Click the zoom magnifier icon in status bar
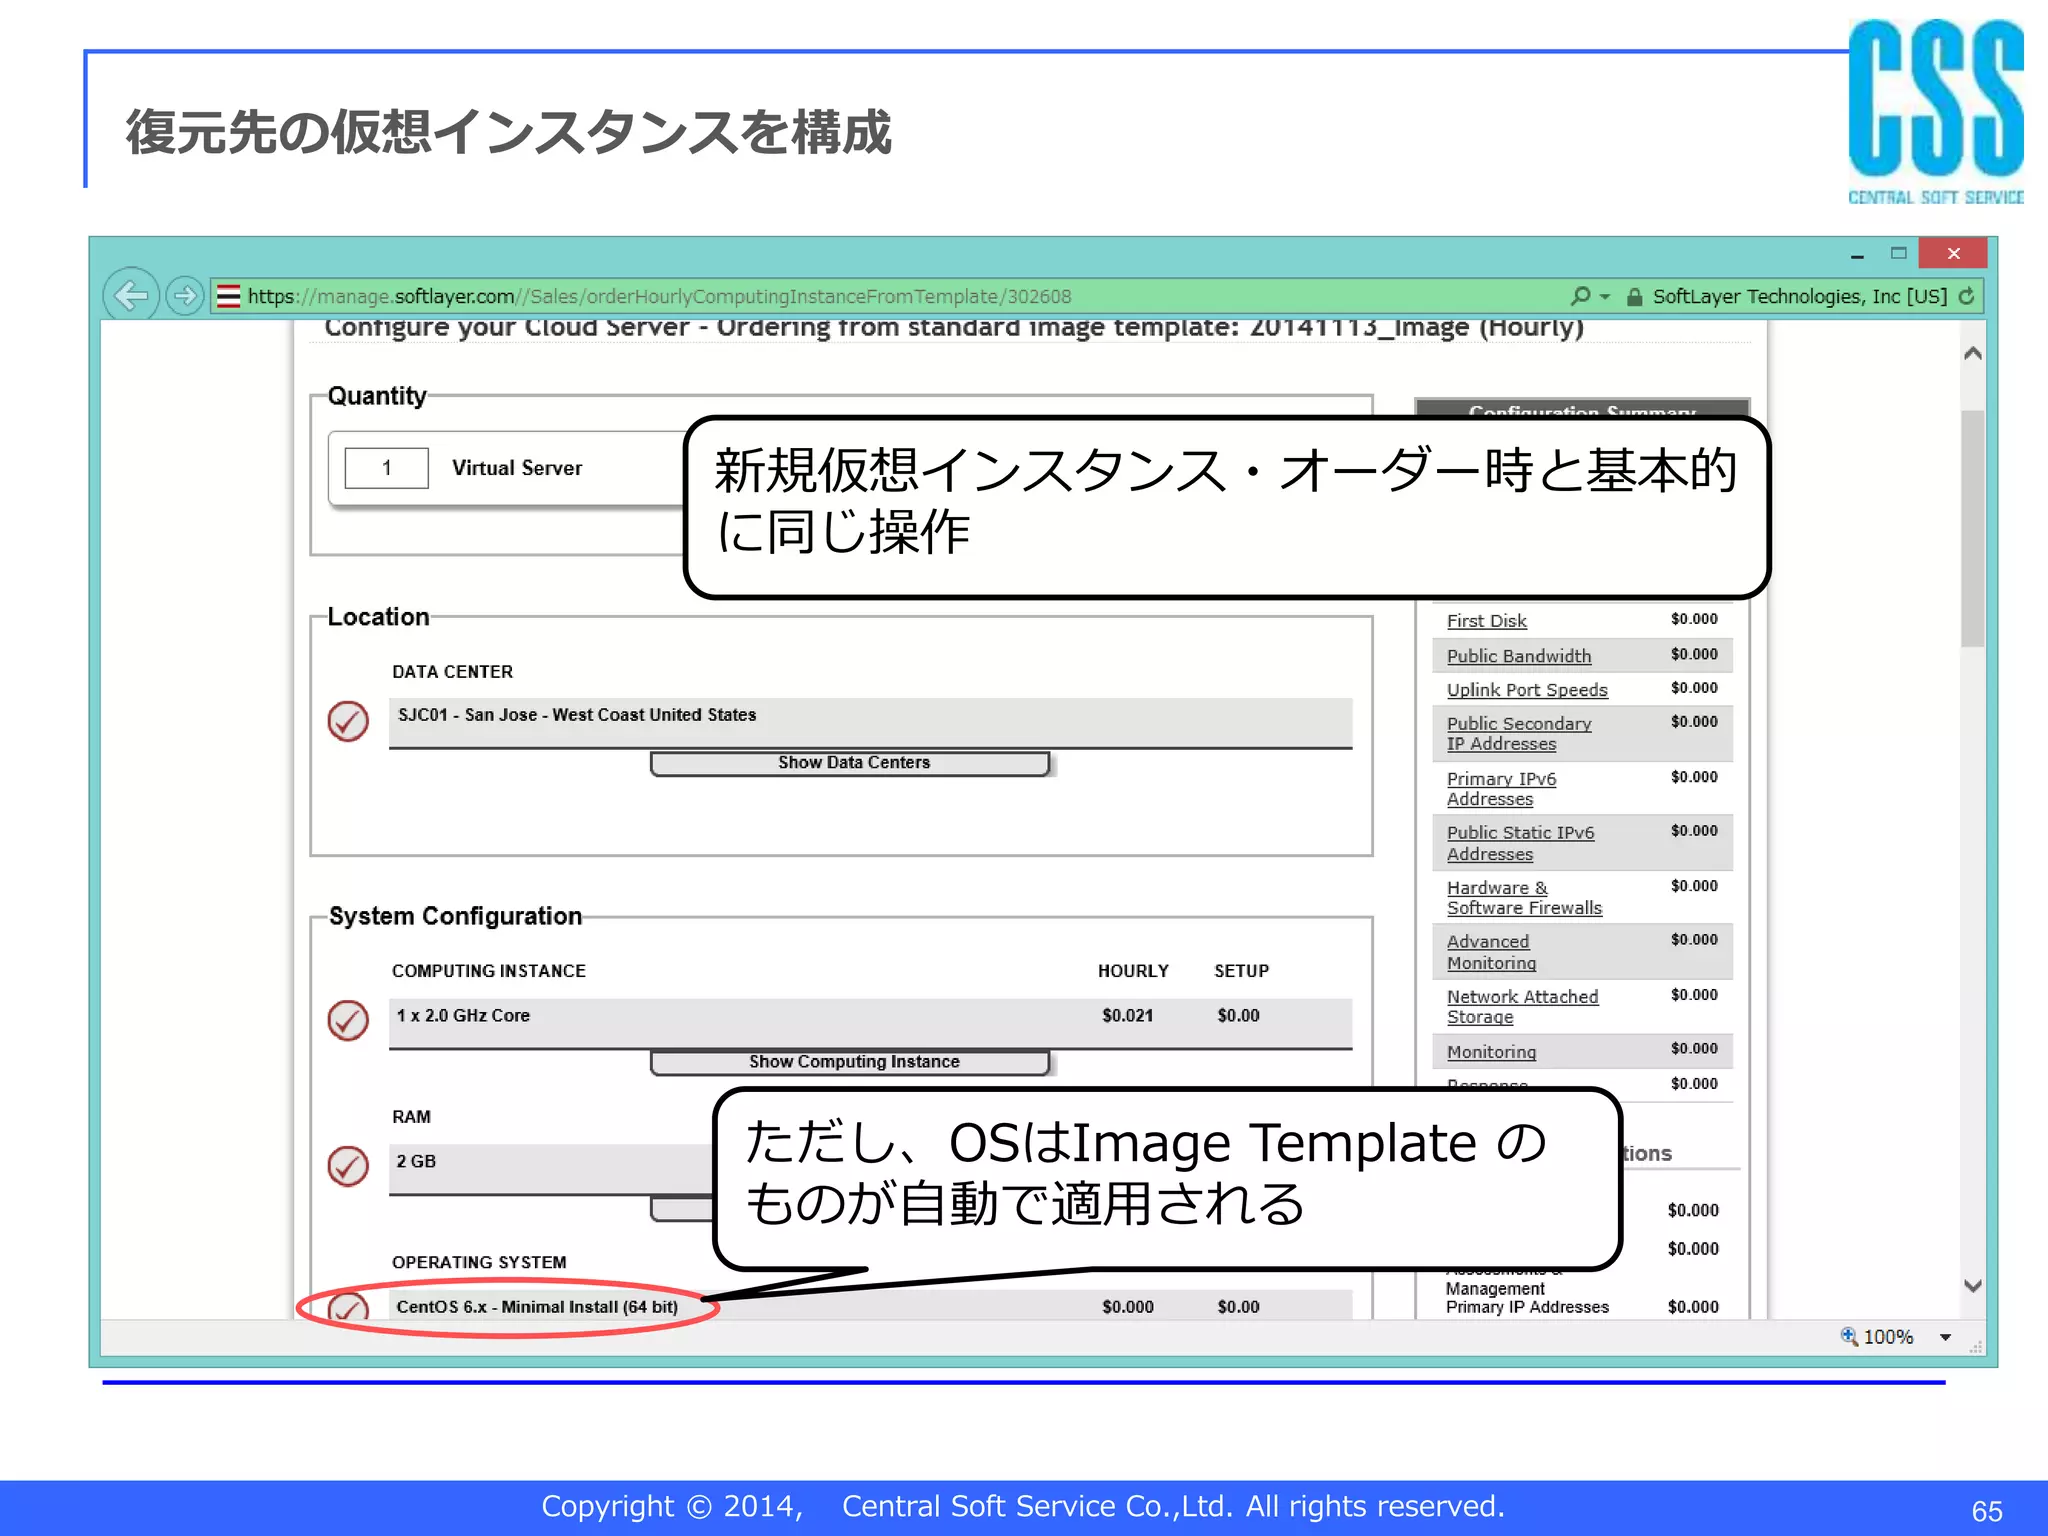The height and width of the screenshot is (1536, 2048). point(1849,1336)
